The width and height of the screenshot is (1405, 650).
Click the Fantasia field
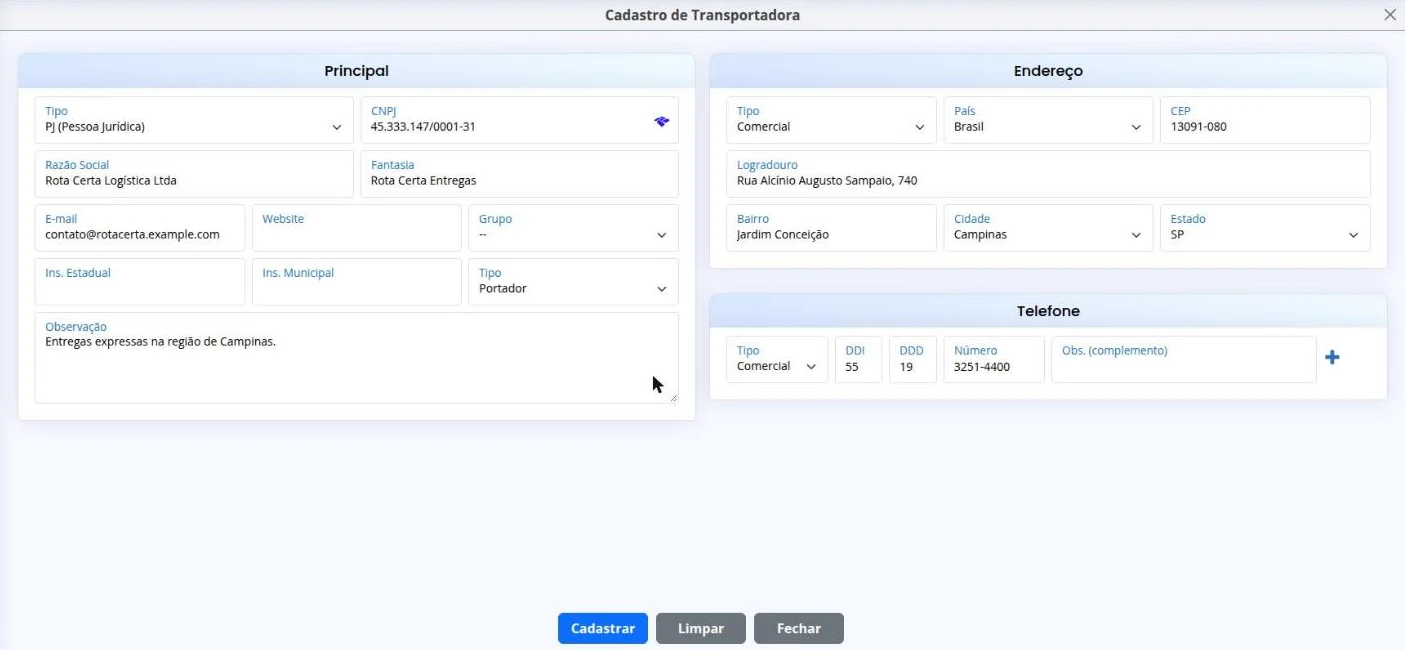pos(519,174)
